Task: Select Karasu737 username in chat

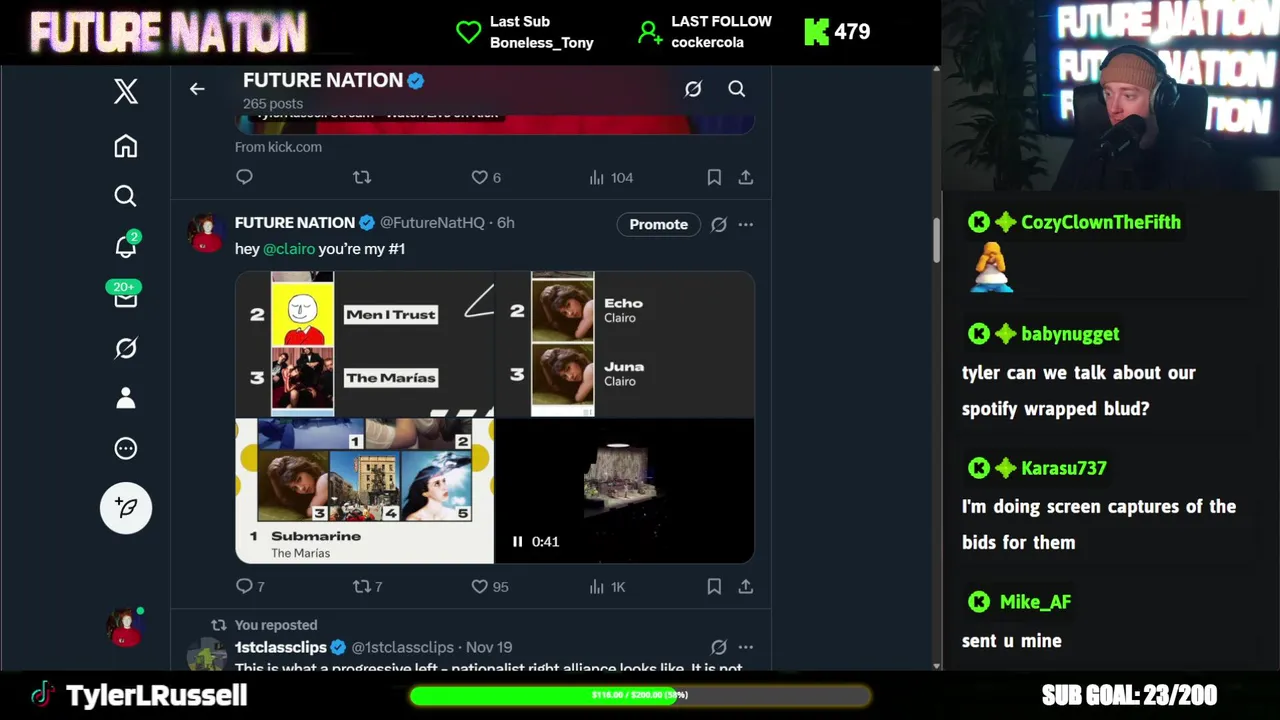Action: pos(1063,468)
